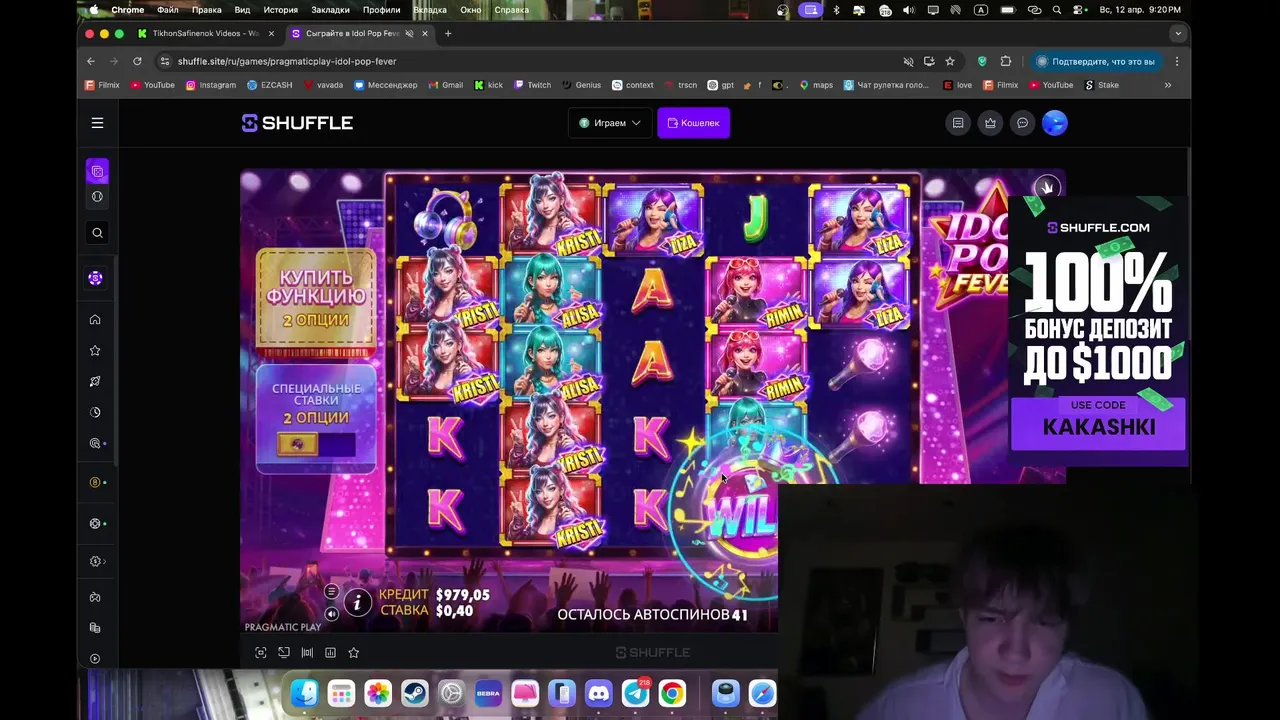Open the Shuffle hamburger menu
This screenshot has width=1280, height=720.
97,123
